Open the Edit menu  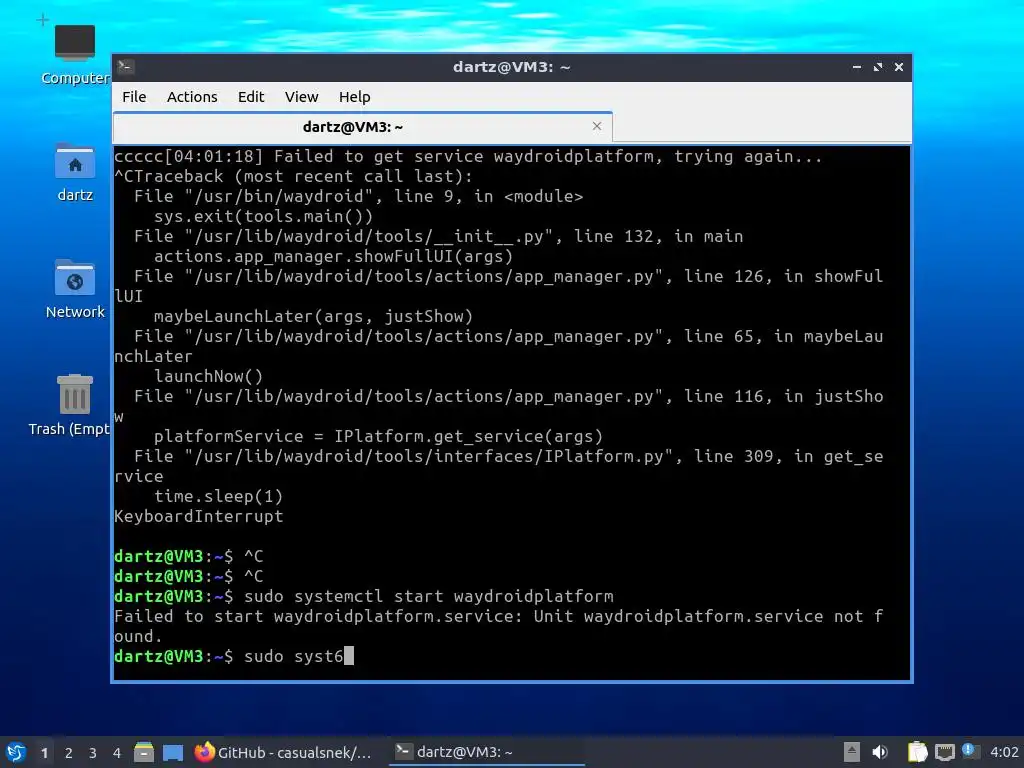(251, 97)
